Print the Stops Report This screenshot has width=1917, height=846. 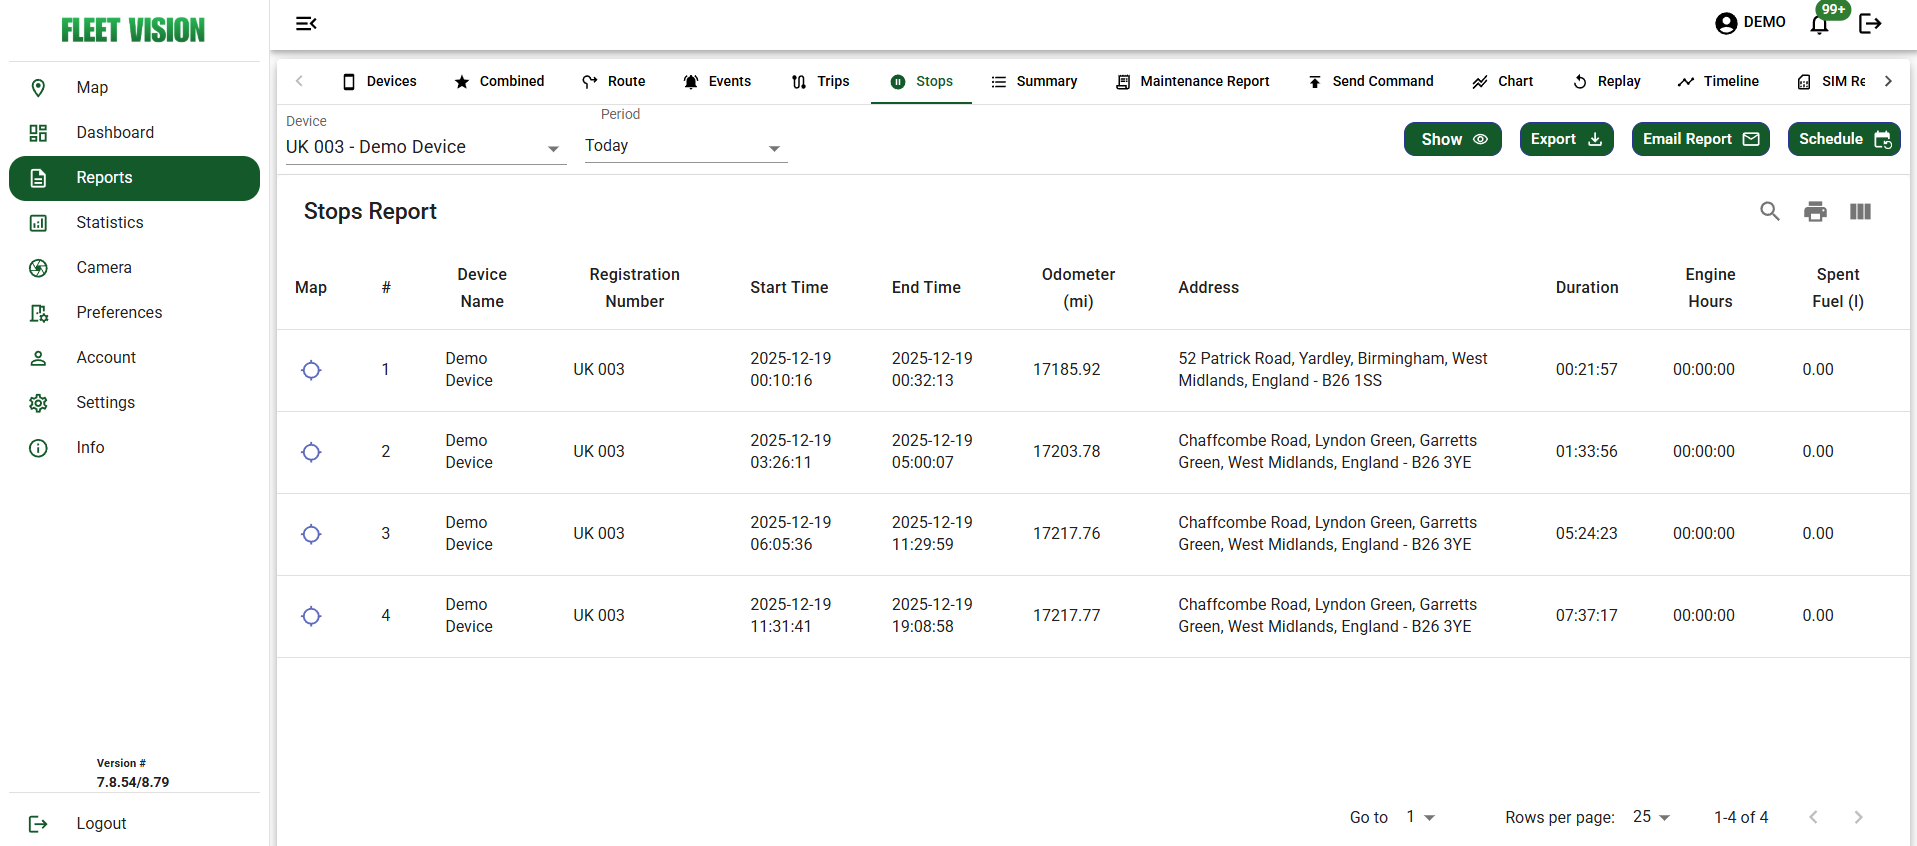(1814, 211)
